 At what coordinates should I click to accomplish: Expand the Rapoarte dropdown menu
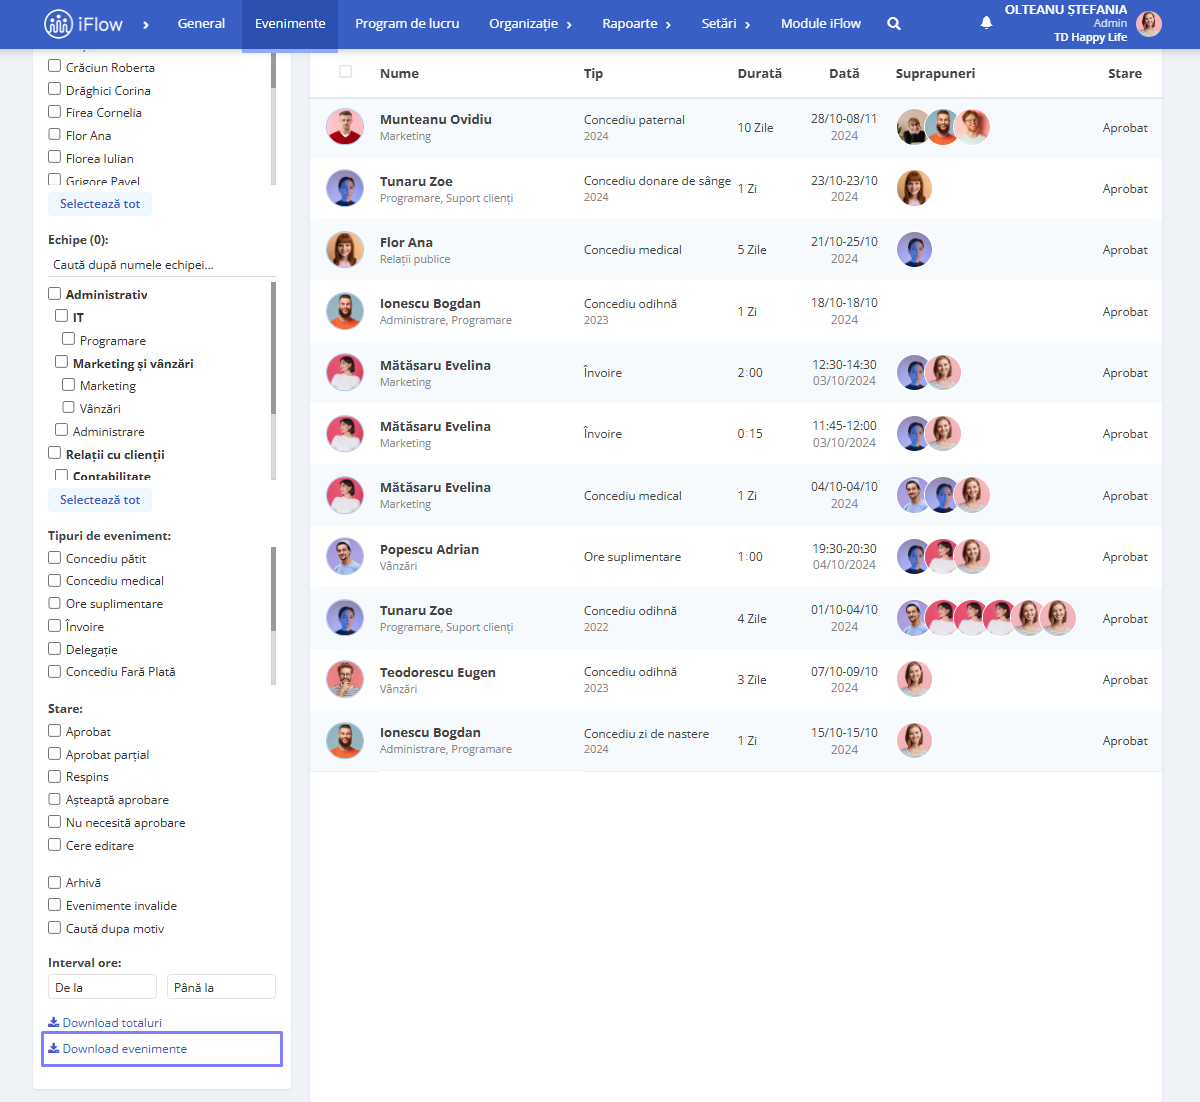click(636, 23)
